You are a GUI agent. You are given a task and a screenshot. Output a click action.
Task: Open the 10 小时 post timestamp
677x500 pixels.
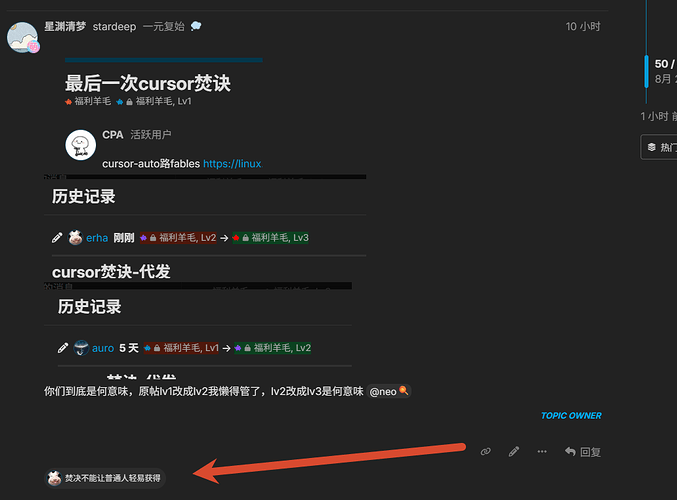[x=583, y=27]
